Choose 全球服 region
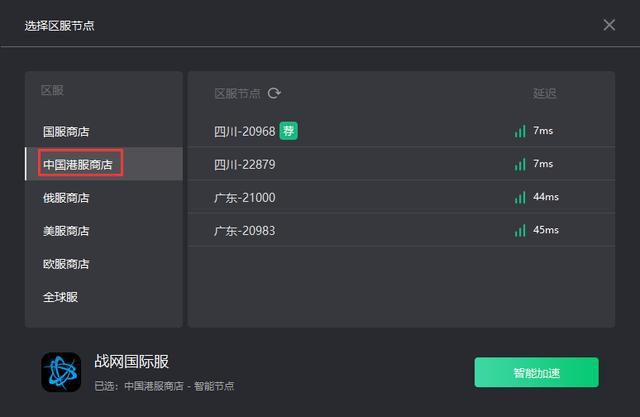The image size is (640, 417). pyautogui.click(x=60, y=297)
